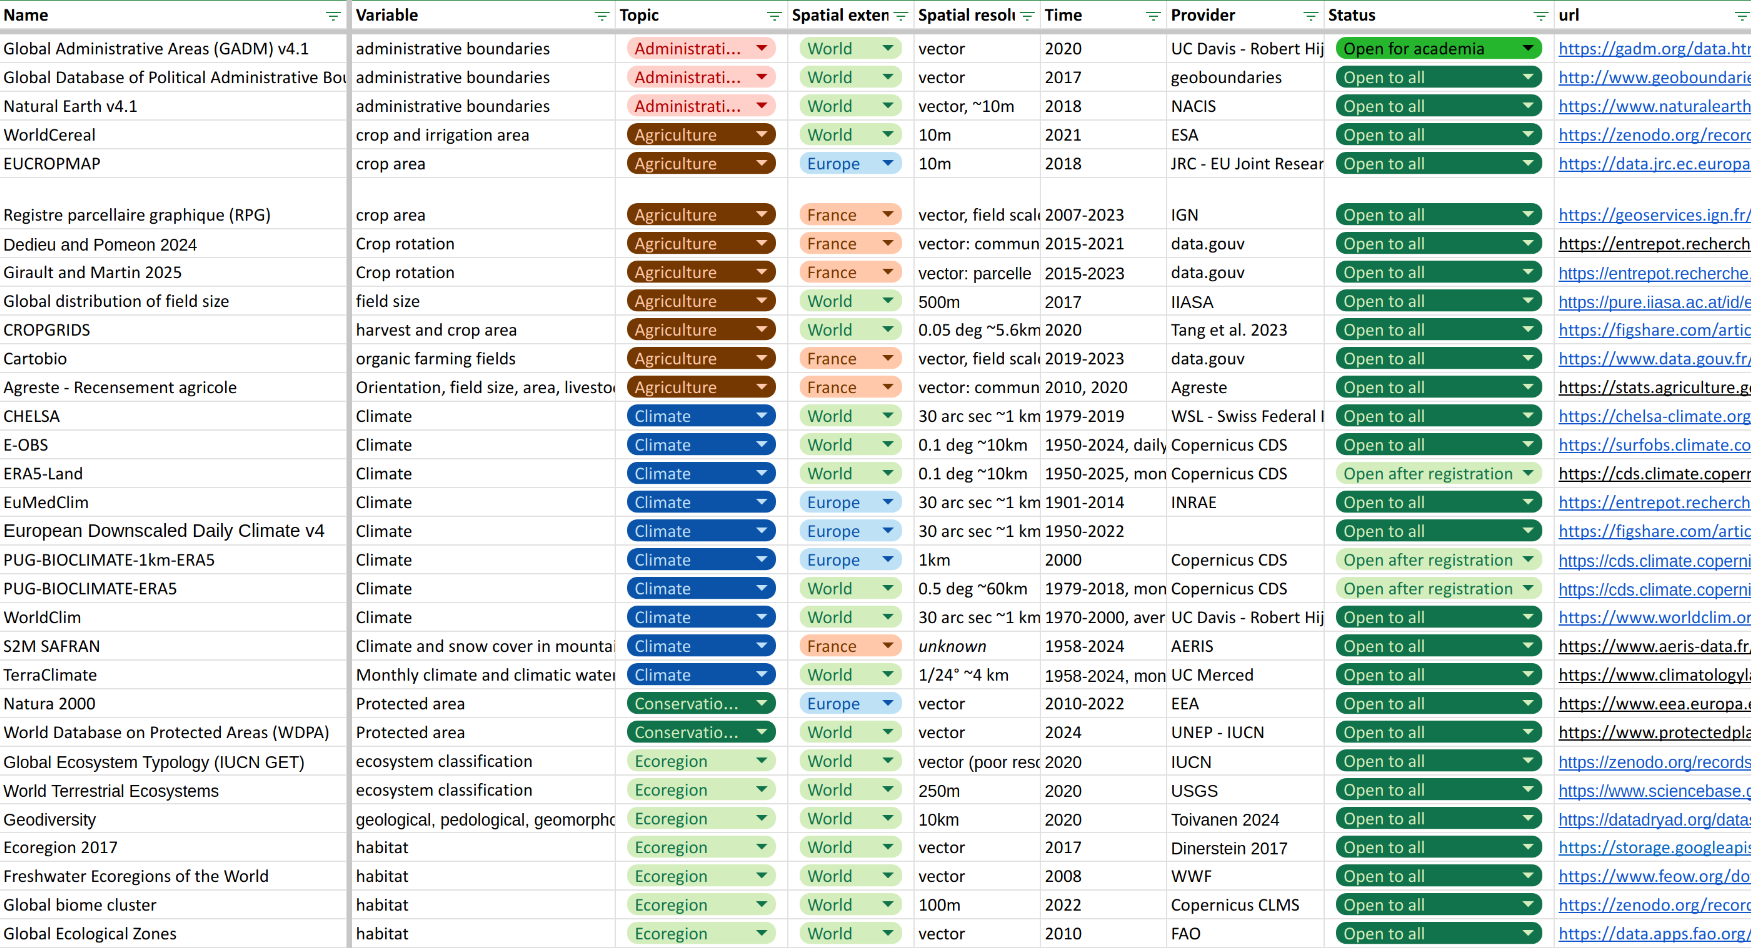The image size is (1751, 948).
Task: Open Spatial extent dropdown for EUCROPMAP row
Action: point(887,164)
